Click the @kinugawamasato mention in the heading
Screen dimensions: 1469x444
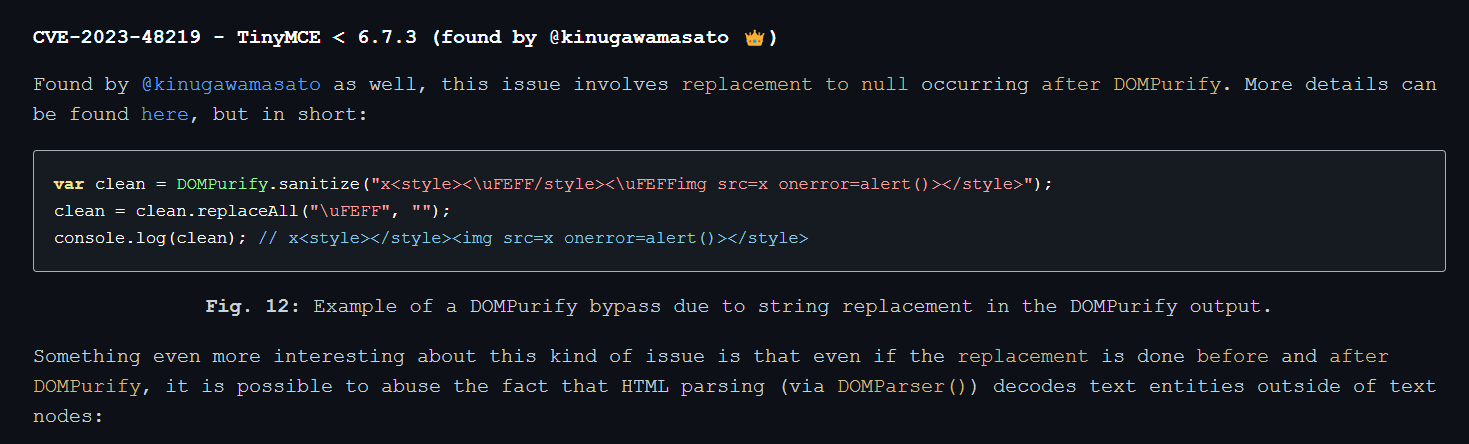point(640,38)
